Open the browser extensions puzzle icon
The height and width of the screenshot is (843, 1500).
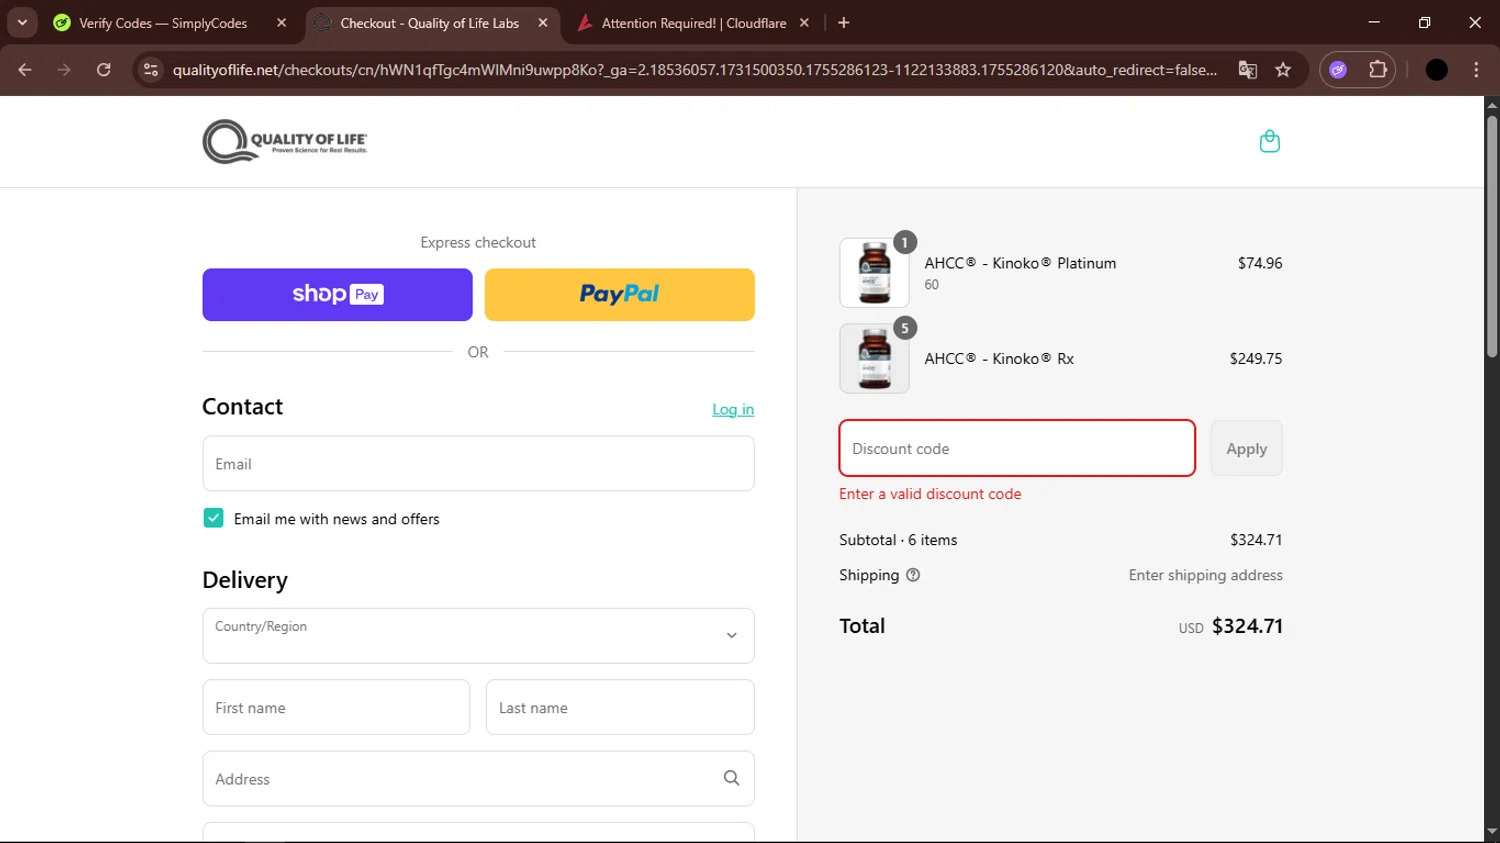[1378, 70]
